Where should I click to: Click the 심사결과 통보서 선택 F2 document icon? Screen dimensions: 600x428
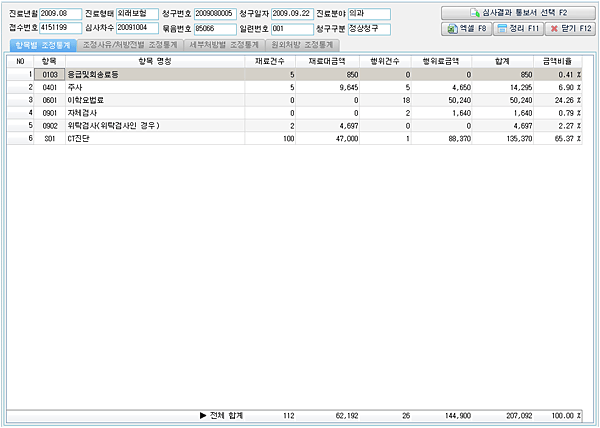click(475, 13)
